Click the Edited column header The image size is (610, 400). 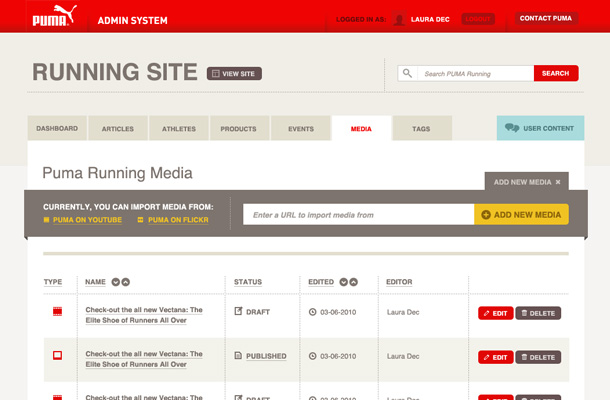pyautogui.click(x=321, y=282)
